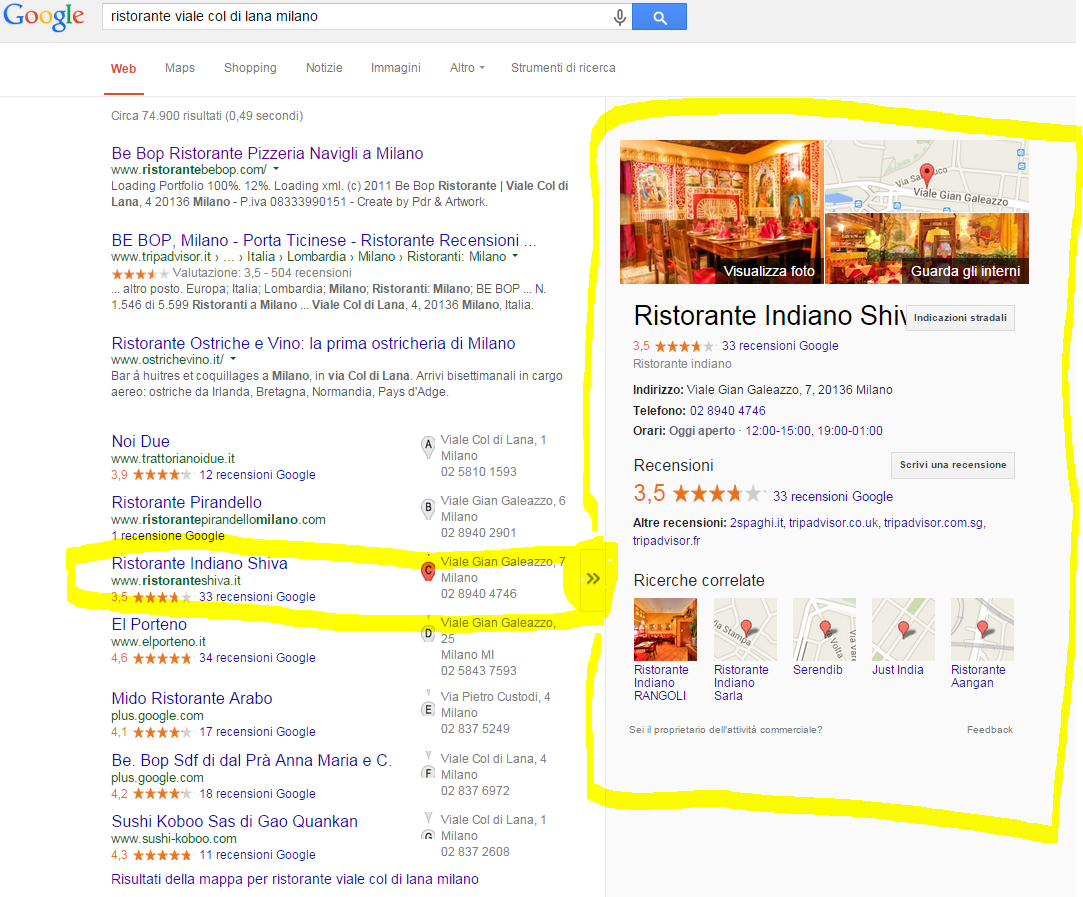Click 33 recensioni Google under Recensioni heading
Screen dimensions: 1083x897
point(833,496)
